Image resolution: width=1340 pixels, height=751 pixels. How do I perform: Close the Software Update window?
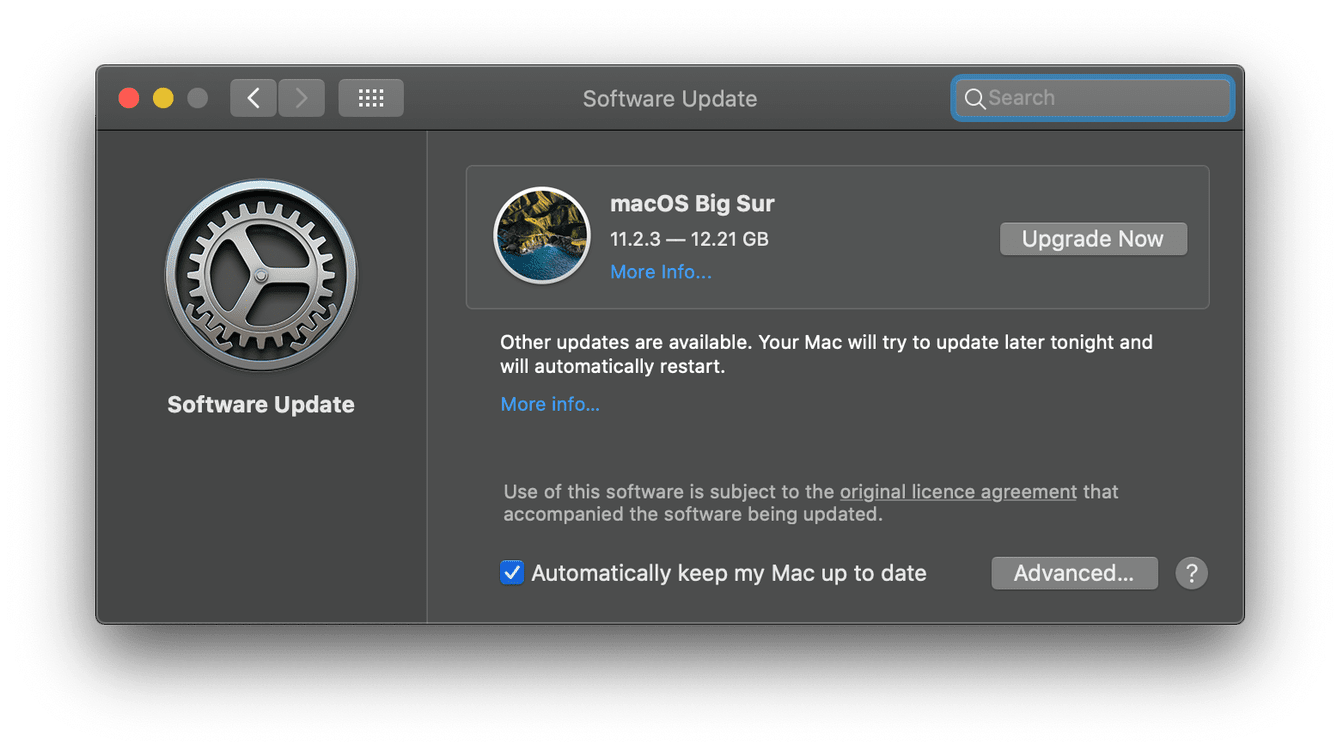[x=129, y=98]
